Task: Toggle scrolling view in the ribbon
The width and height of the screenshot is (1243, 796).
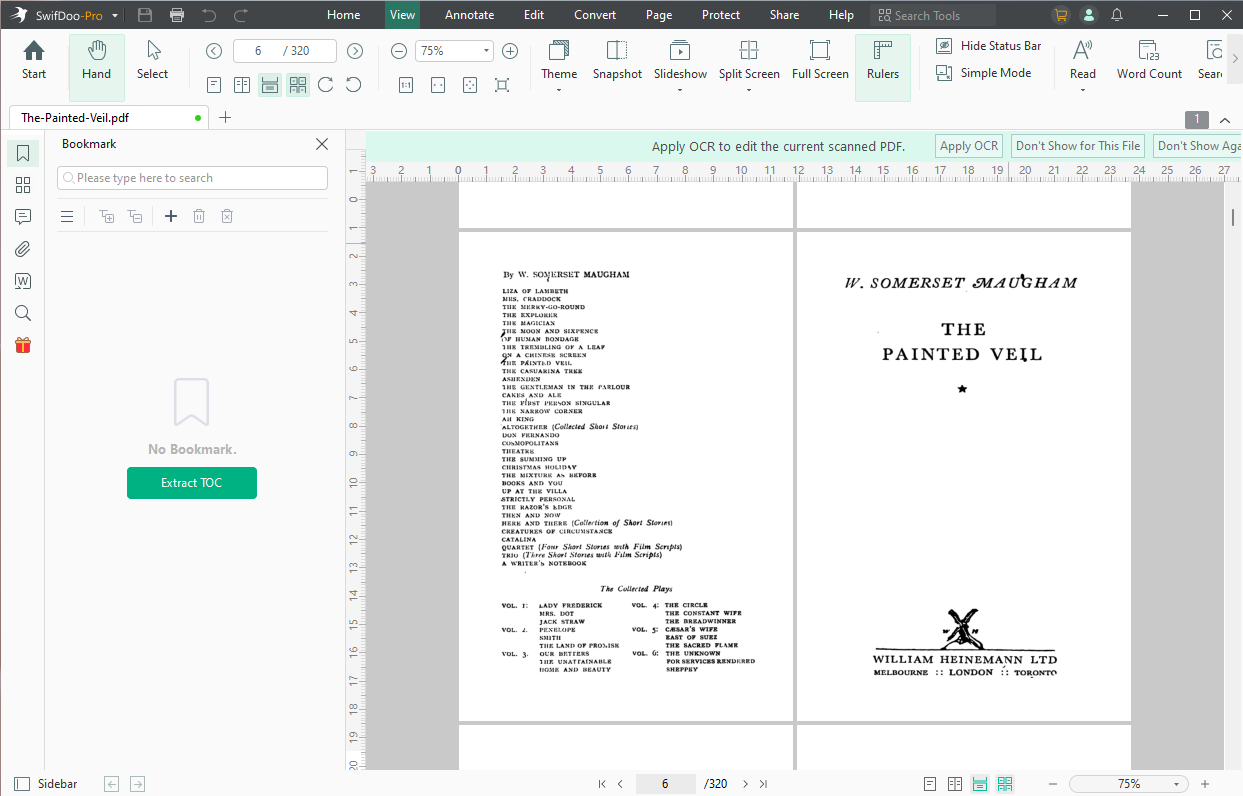Action: click(270, 85)
